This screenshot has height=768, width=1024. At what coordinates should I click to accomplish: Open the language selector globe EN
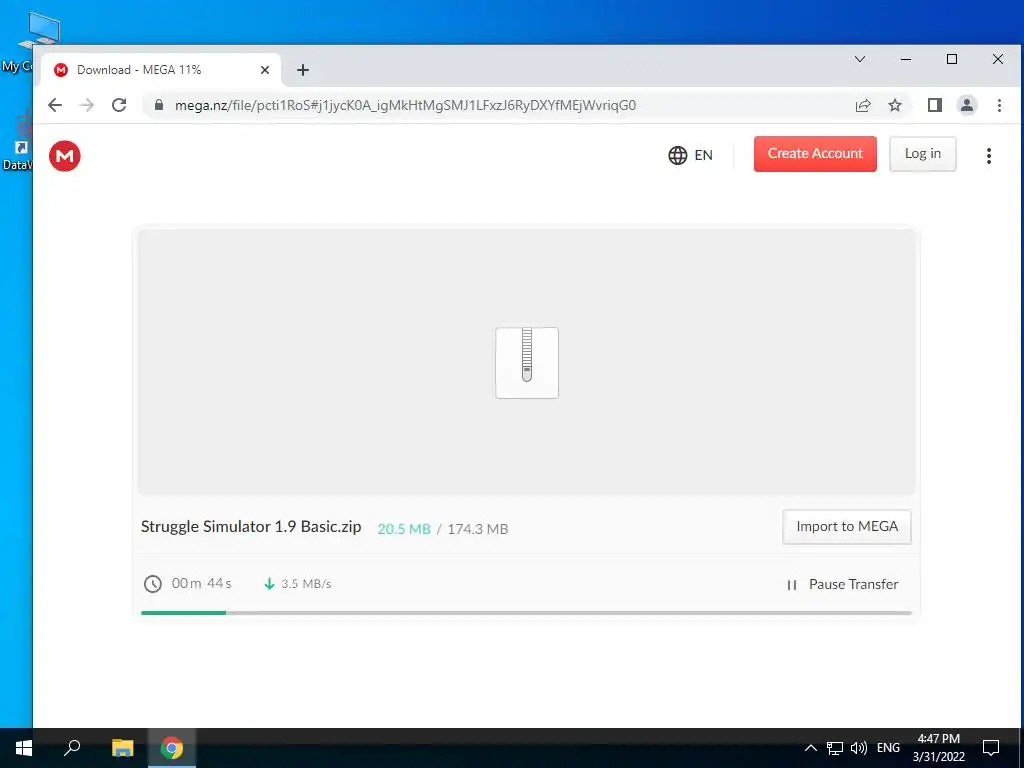tap(690, 155)
